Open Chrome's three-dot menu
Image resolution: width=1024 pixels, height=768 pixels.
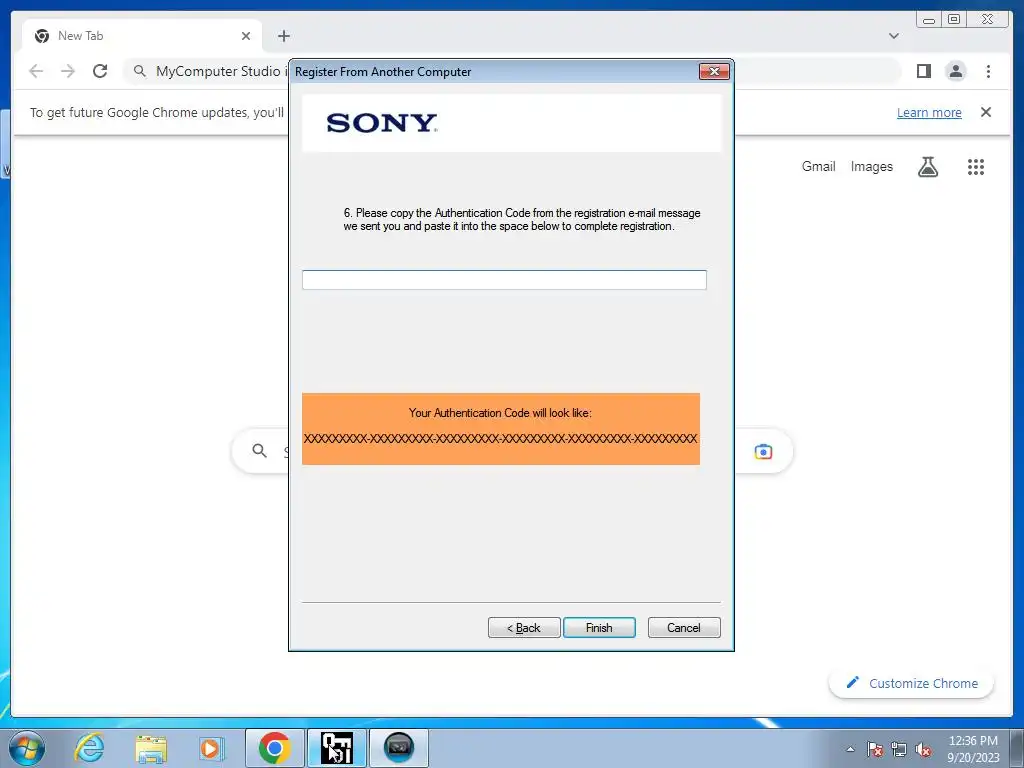pos(988,71)
